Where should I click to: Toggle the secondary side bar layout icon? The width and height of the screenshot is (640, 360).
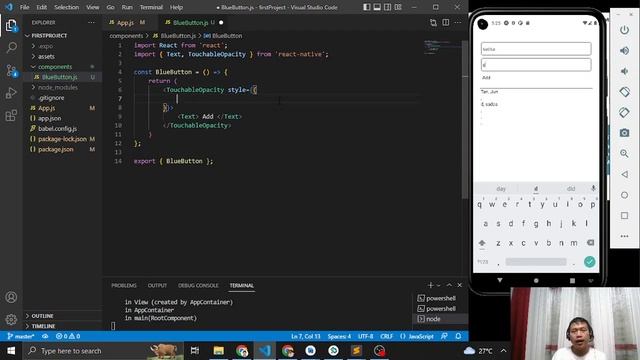(387, 7)
